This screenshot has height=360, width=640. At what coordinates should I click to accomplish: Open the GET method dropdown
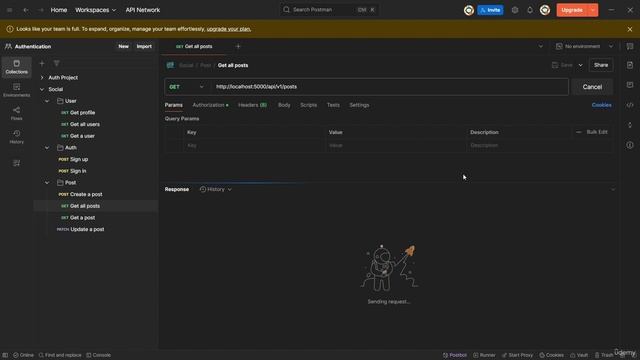tap(187, 87)
